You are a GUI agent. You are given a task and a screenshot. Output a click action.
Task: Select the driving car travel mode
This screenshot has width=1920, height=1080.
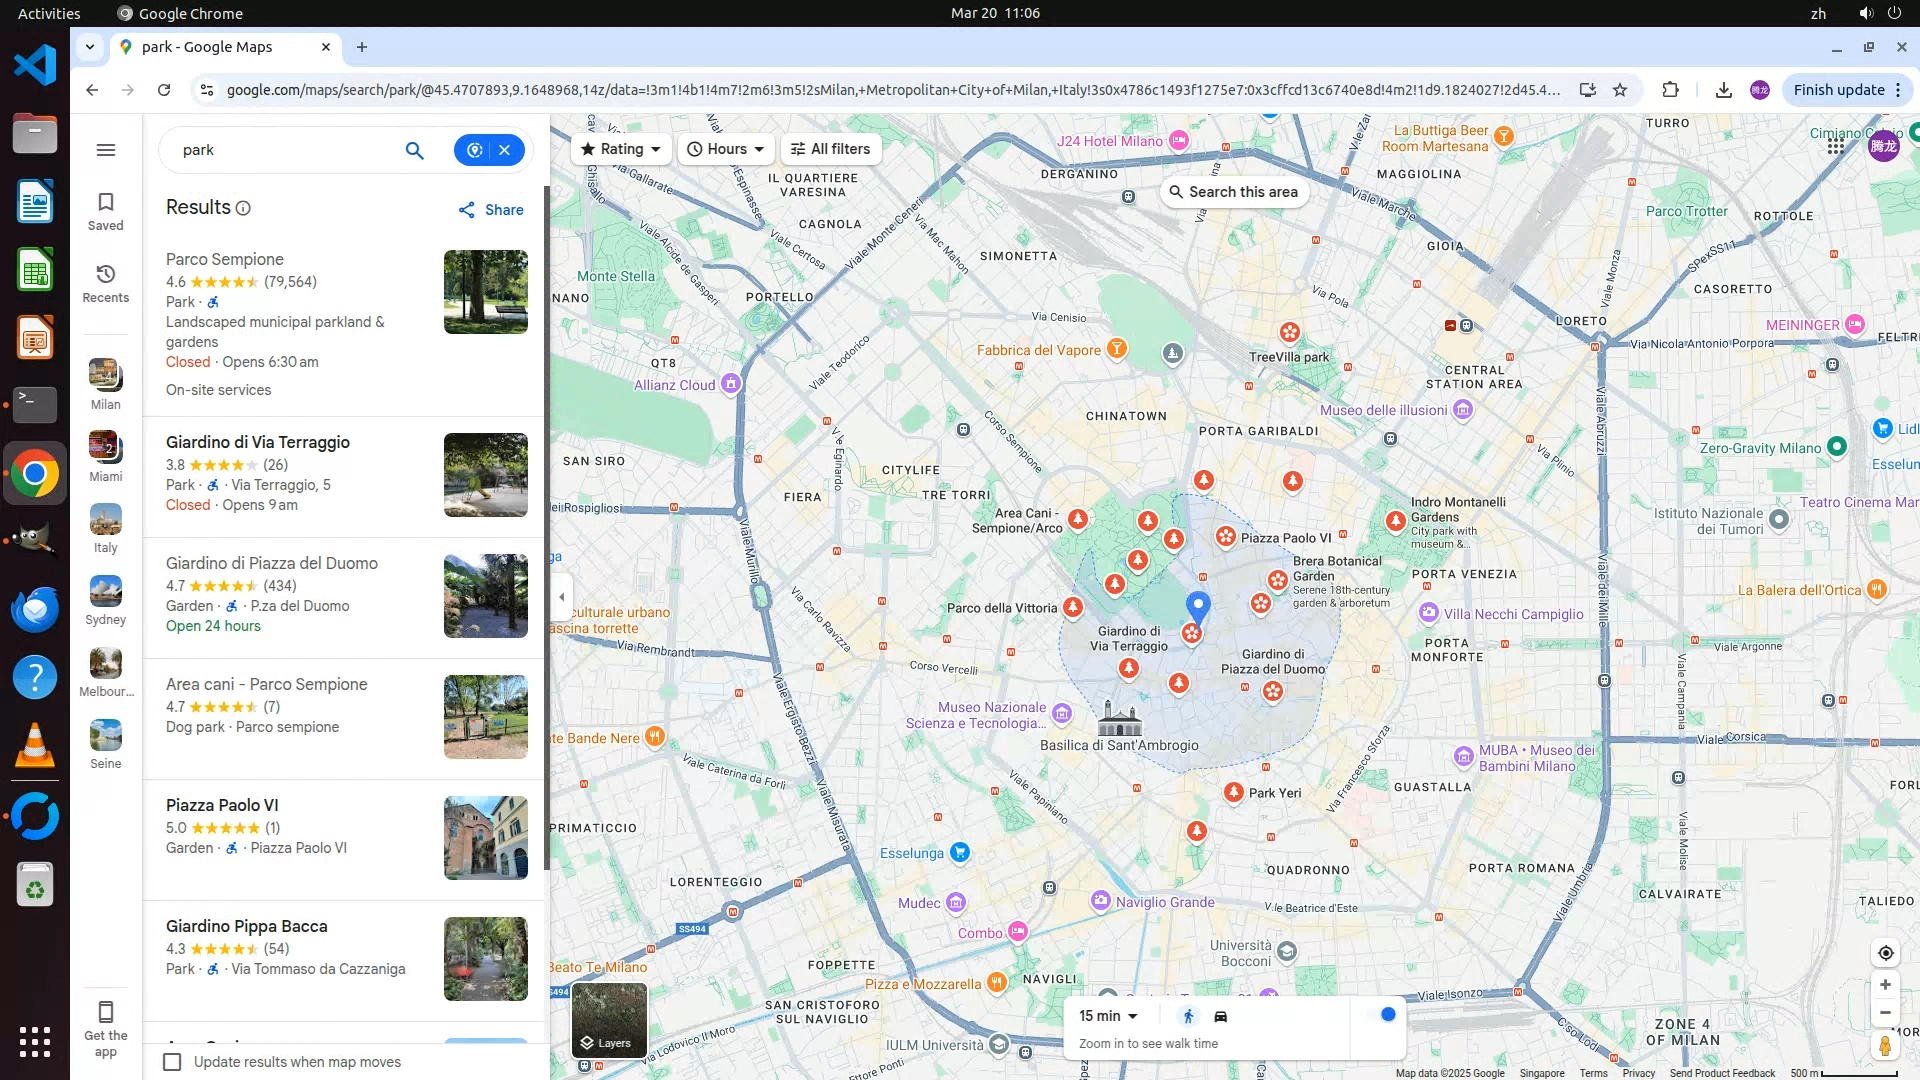coord(1220,1016)
